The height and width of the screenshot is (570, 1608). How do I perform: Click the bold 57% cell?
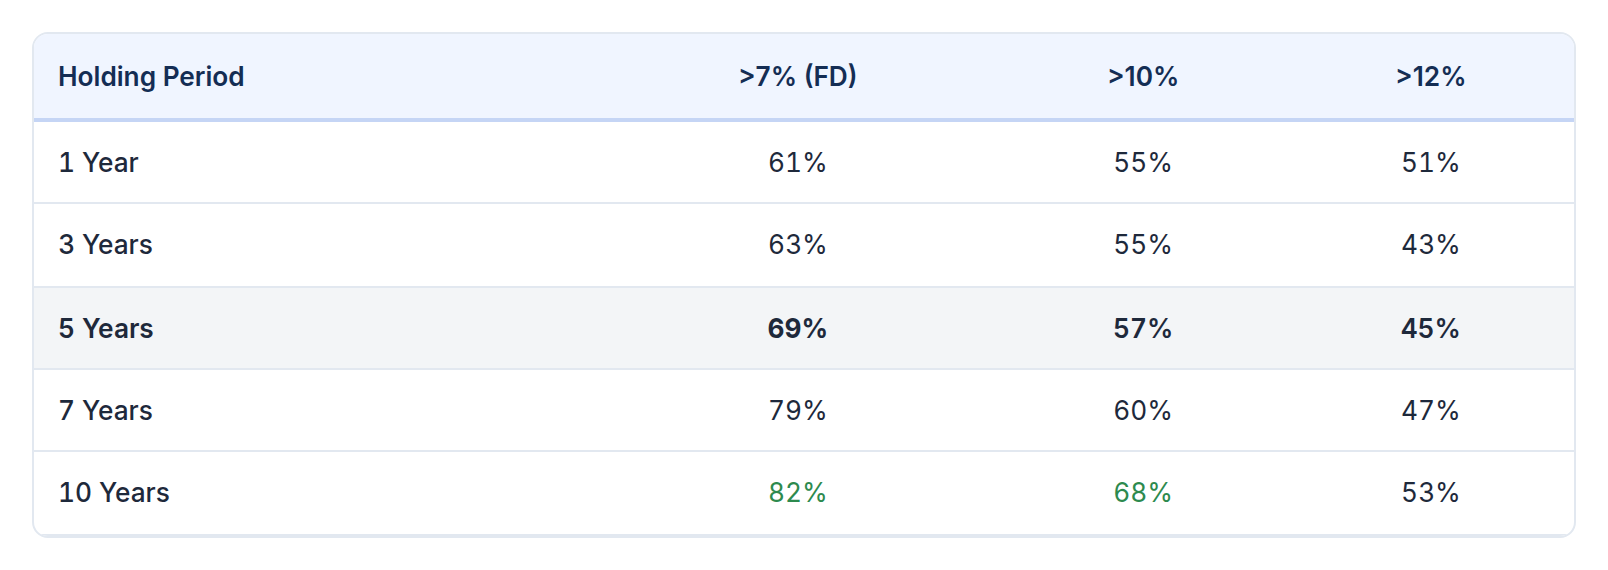click(1142, 329)
